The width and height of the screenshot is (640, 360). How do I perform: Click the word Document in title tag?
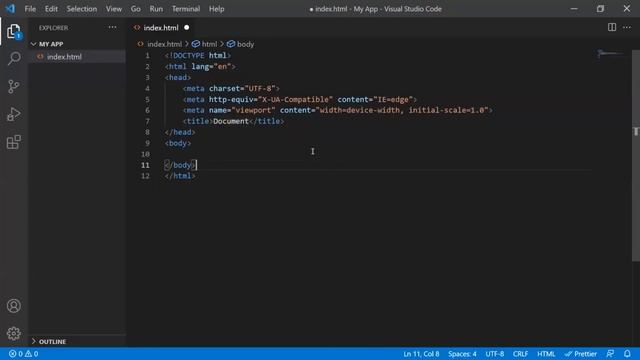(231, 121)
